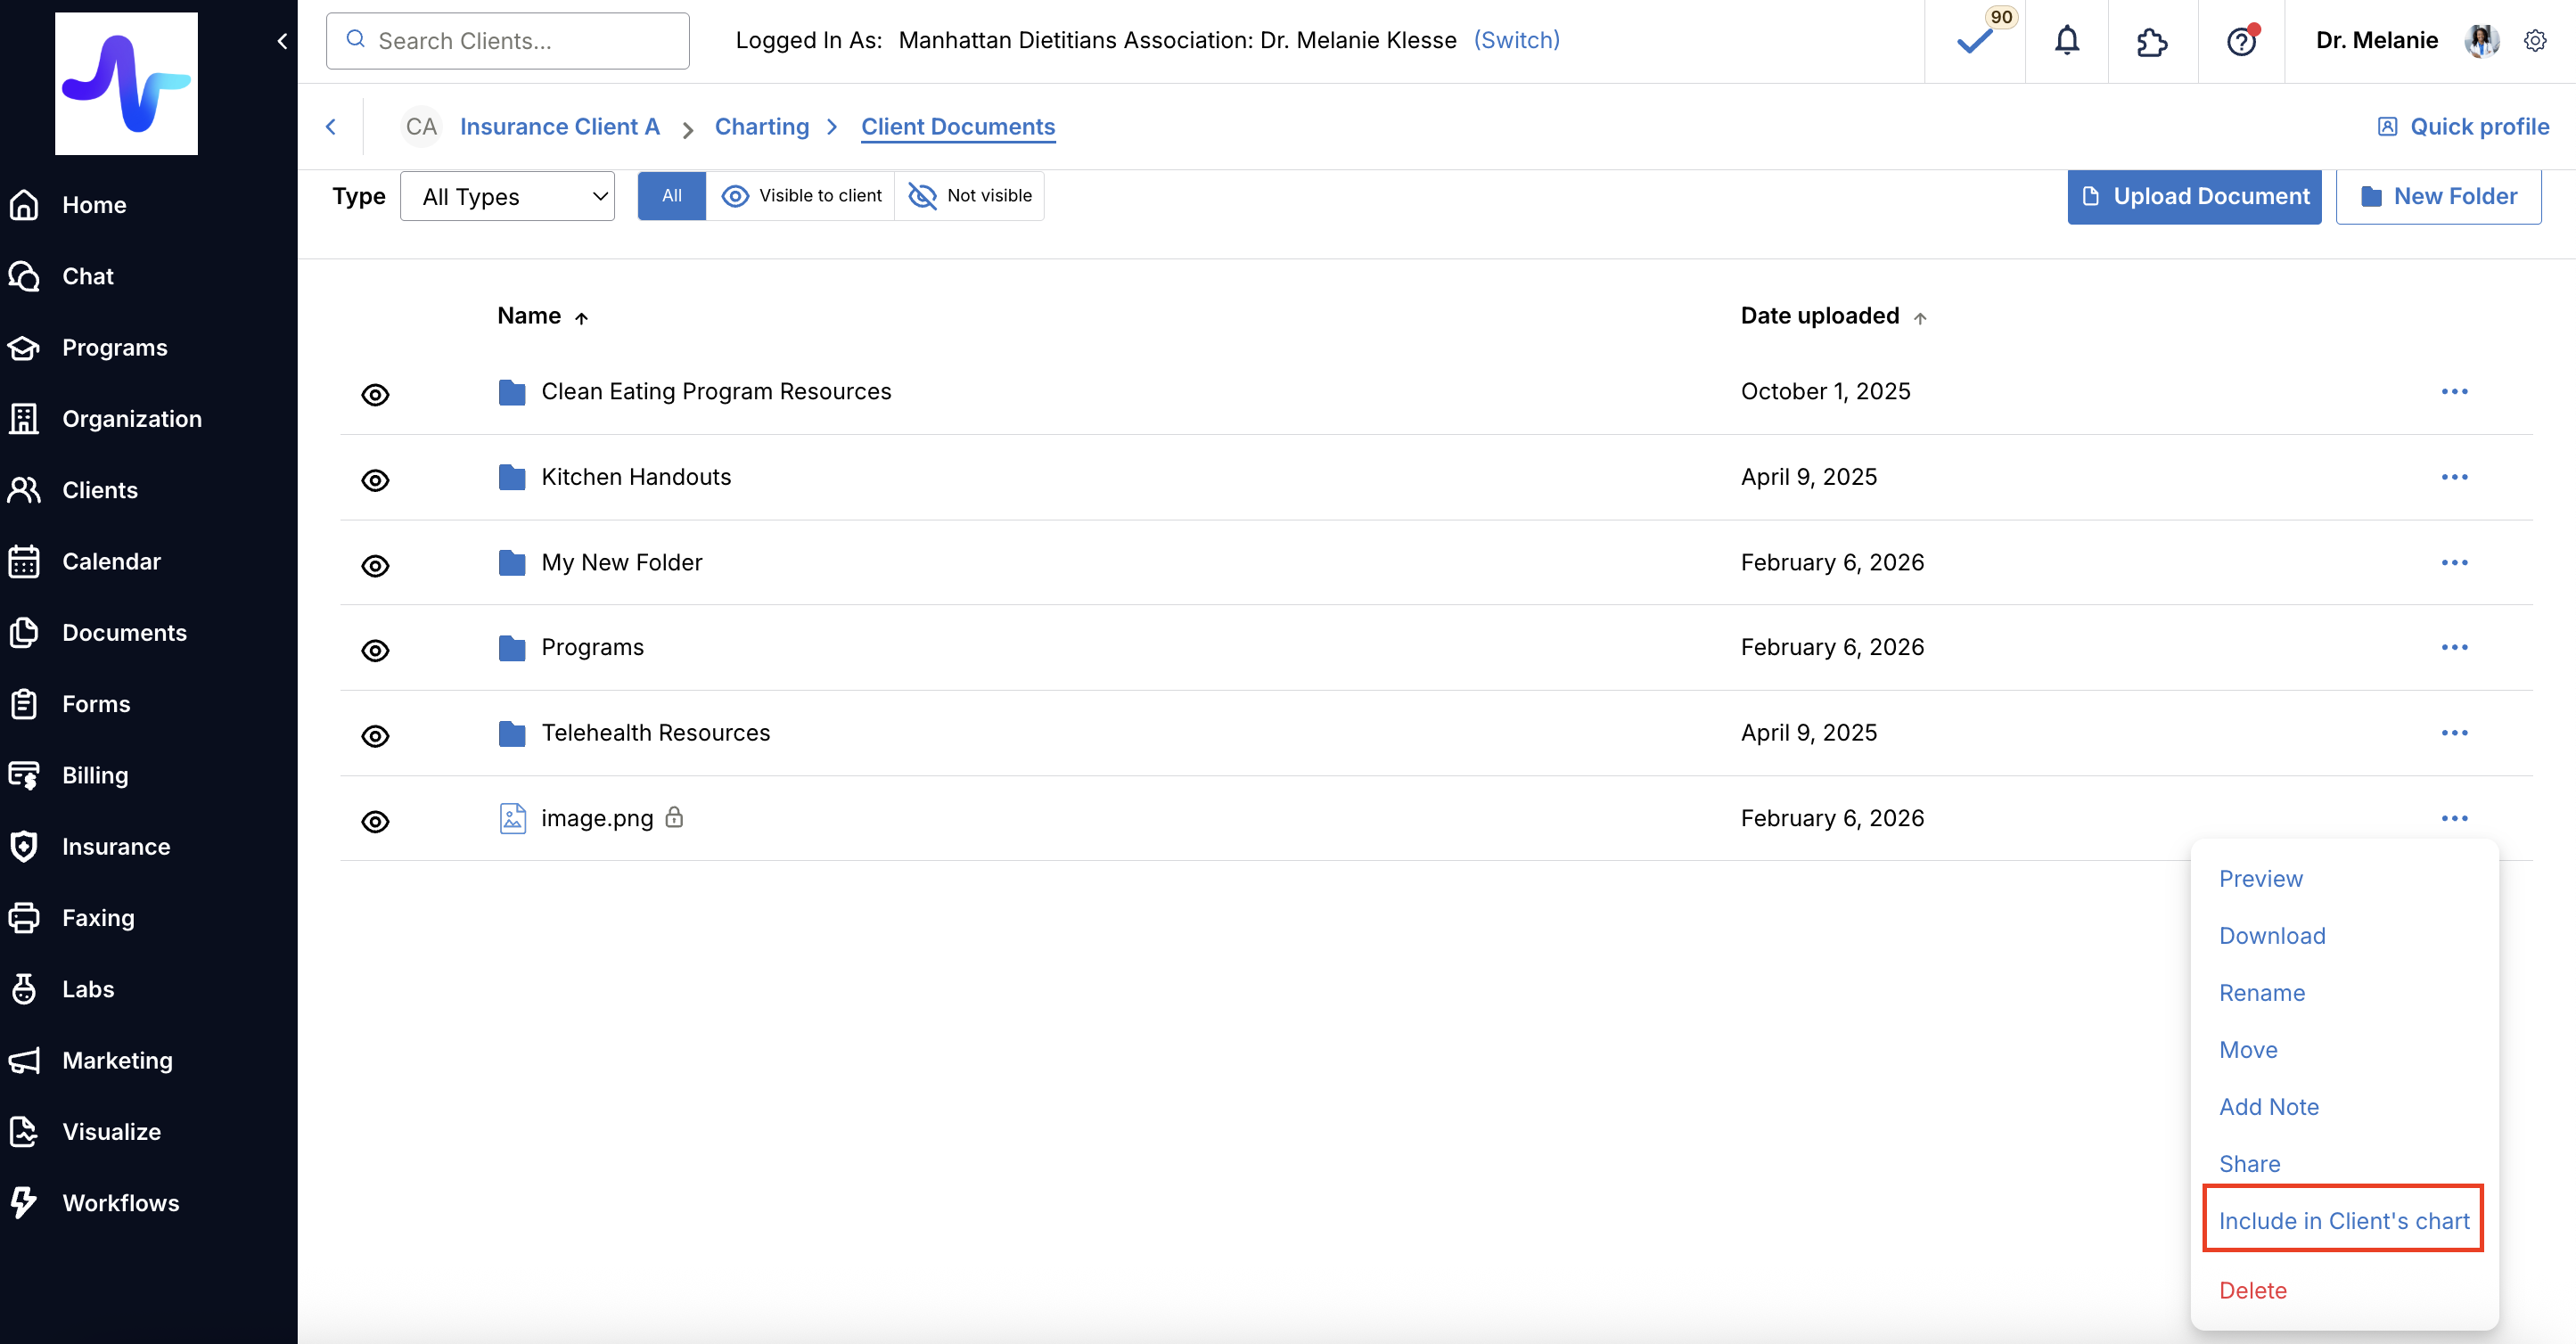This screenshot has height=1344, width=2576.
Task: Collapse the left sidebar with the chevron
Action: (x=282, y=41)
